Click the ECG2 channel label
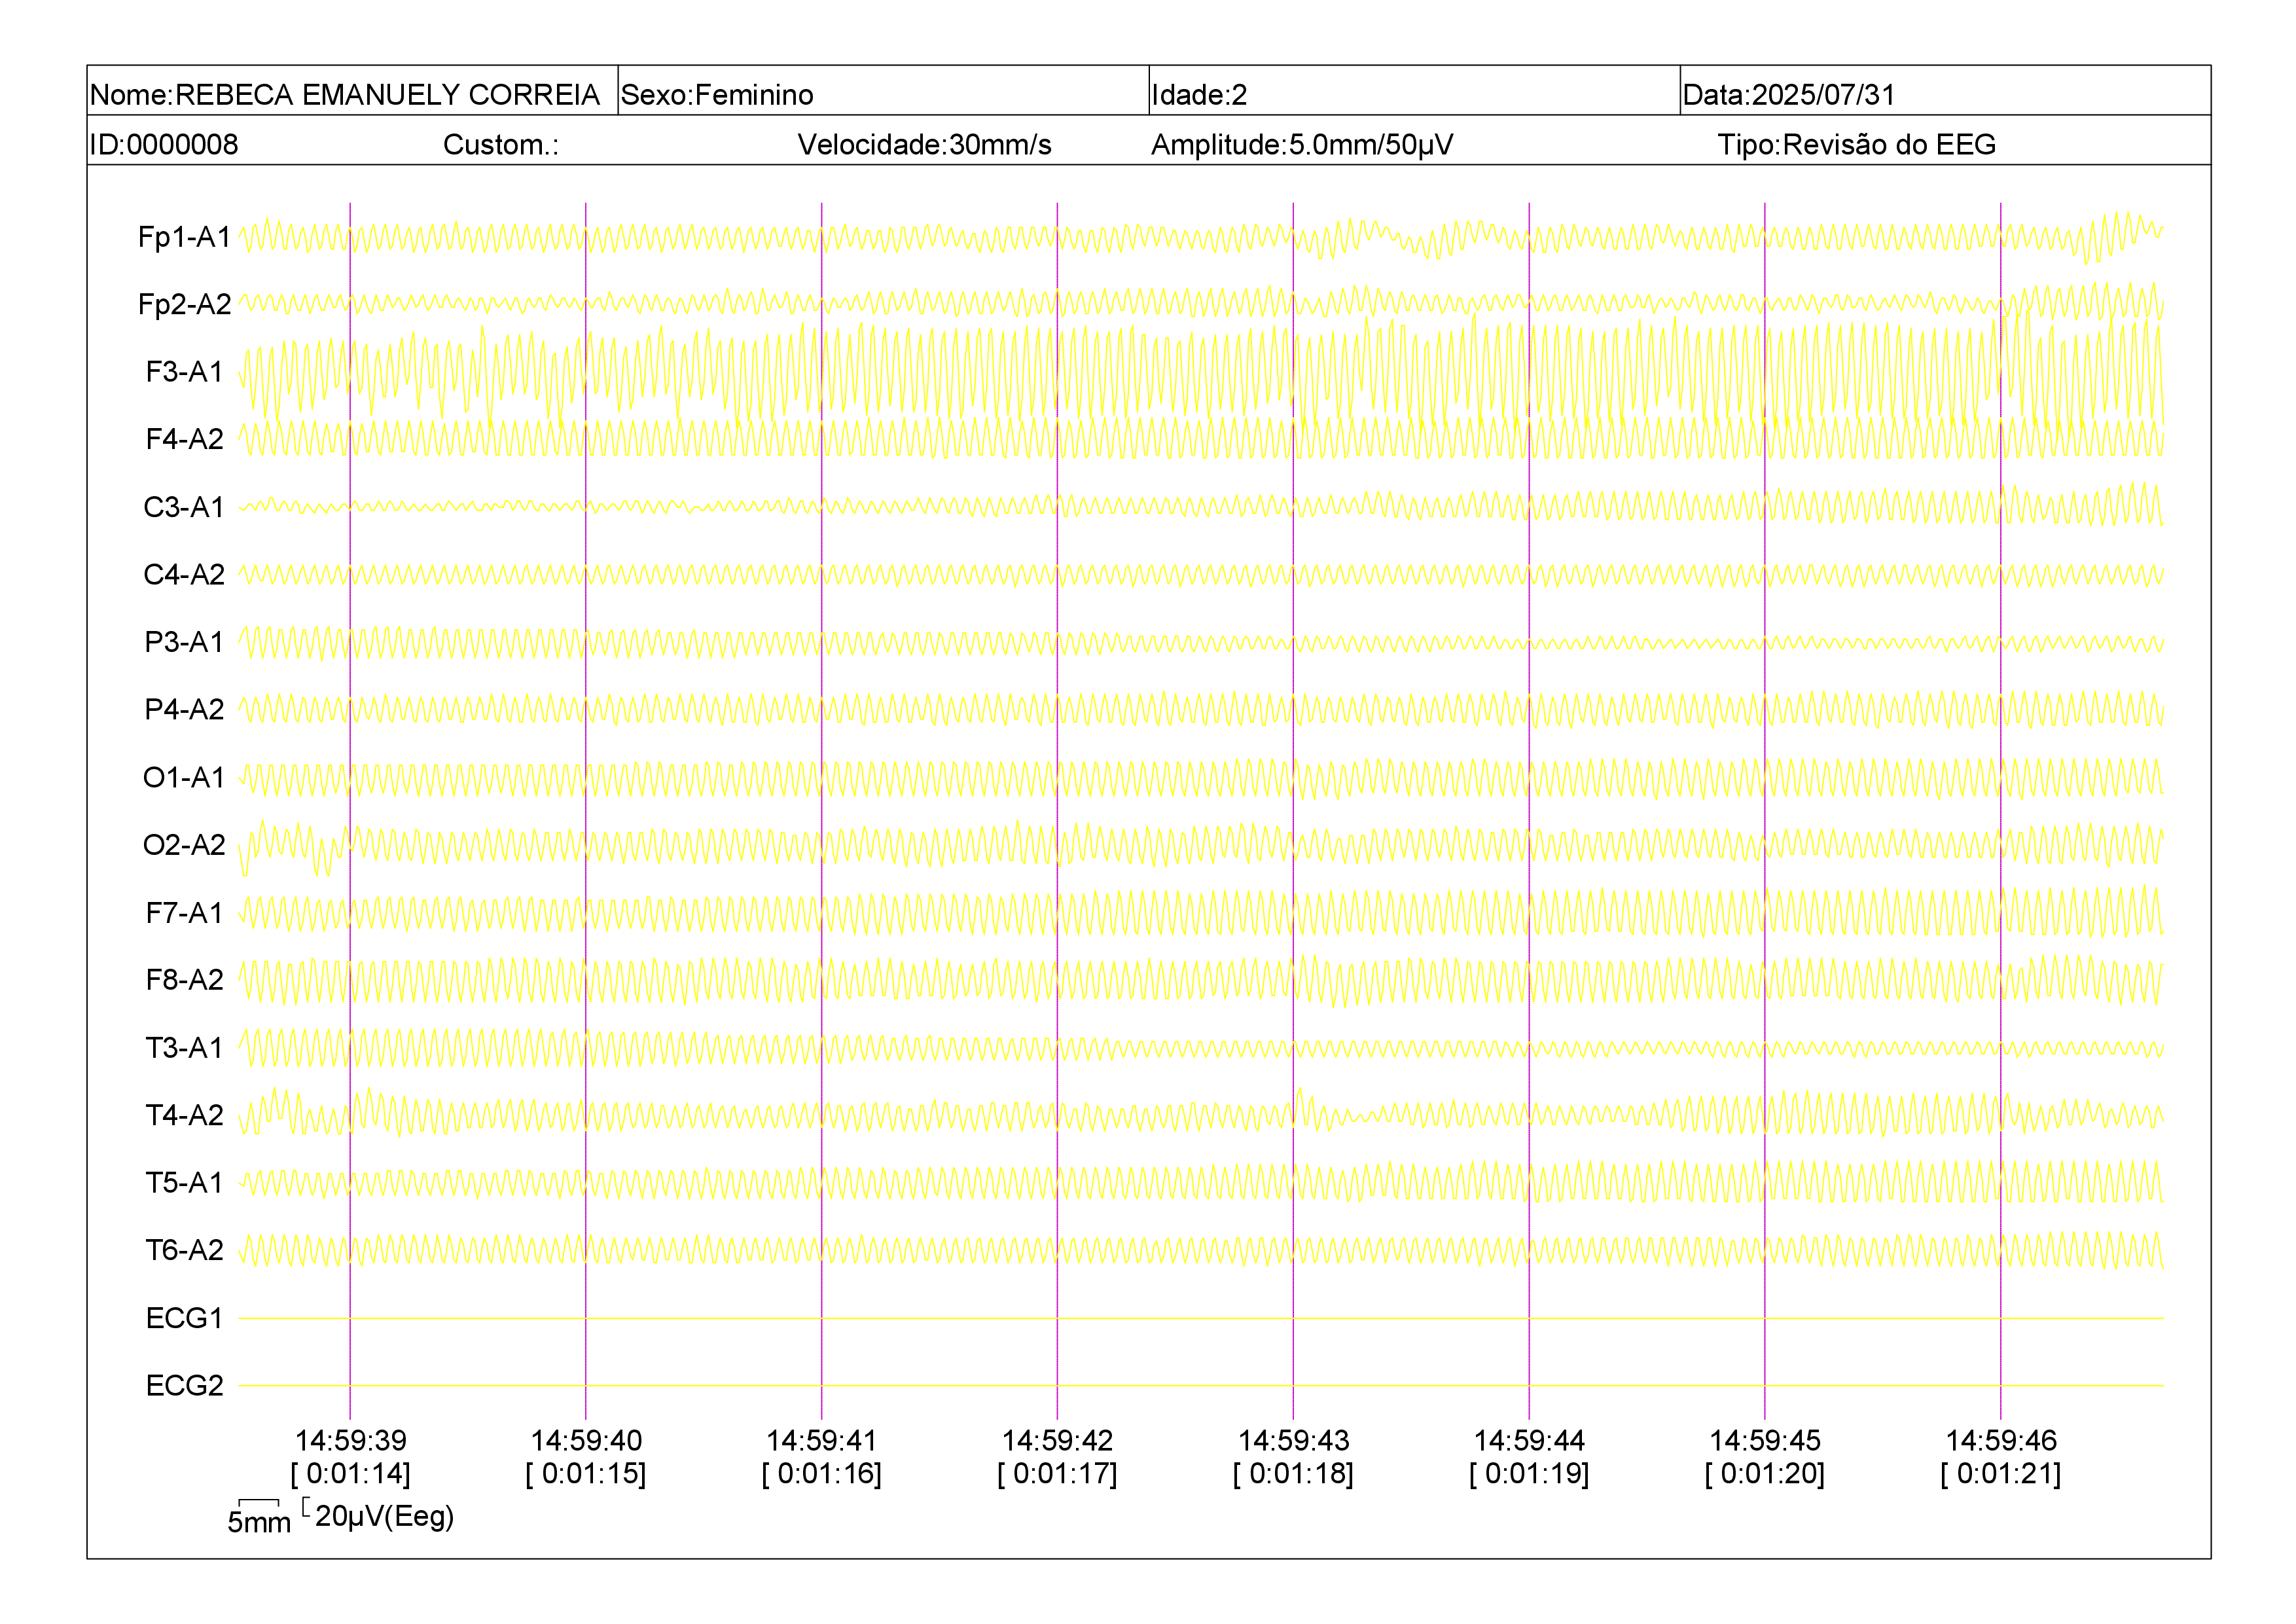This screenshot has width=2296, height=1624. pyautogui.click(x=184, y=1385)
